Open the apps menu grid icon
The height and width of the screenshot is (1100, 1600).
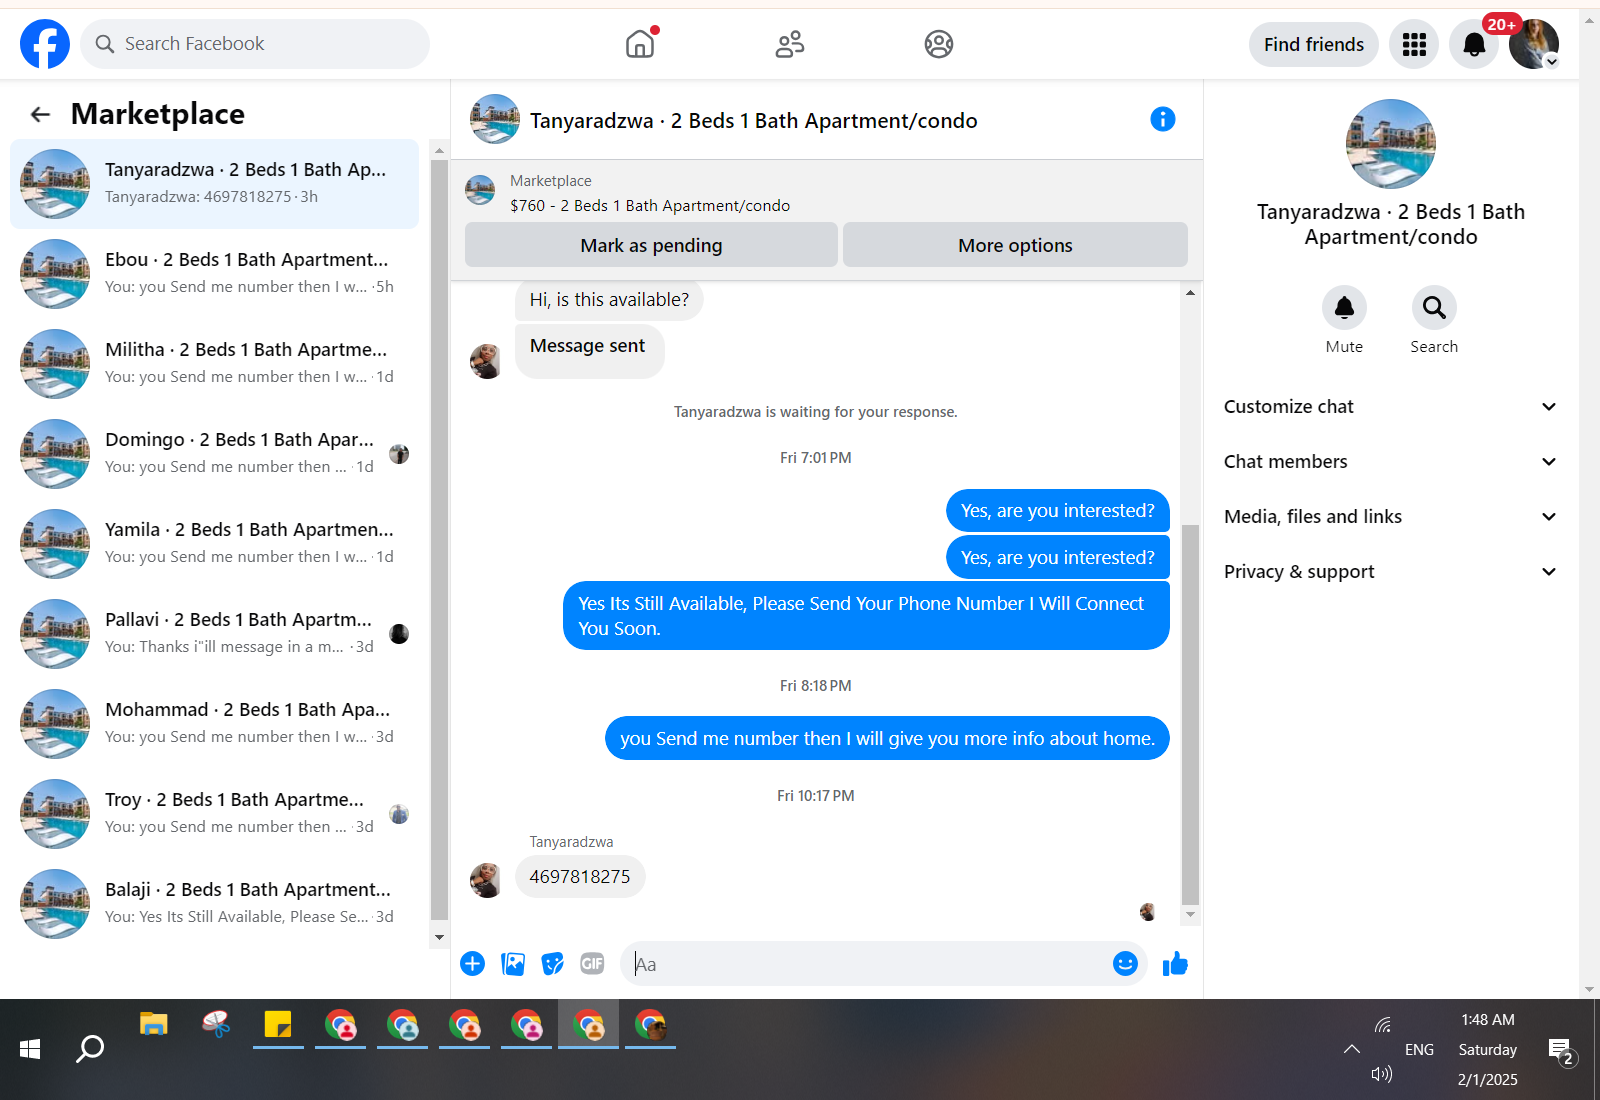pyautogui.click(x=1414, y=44)
